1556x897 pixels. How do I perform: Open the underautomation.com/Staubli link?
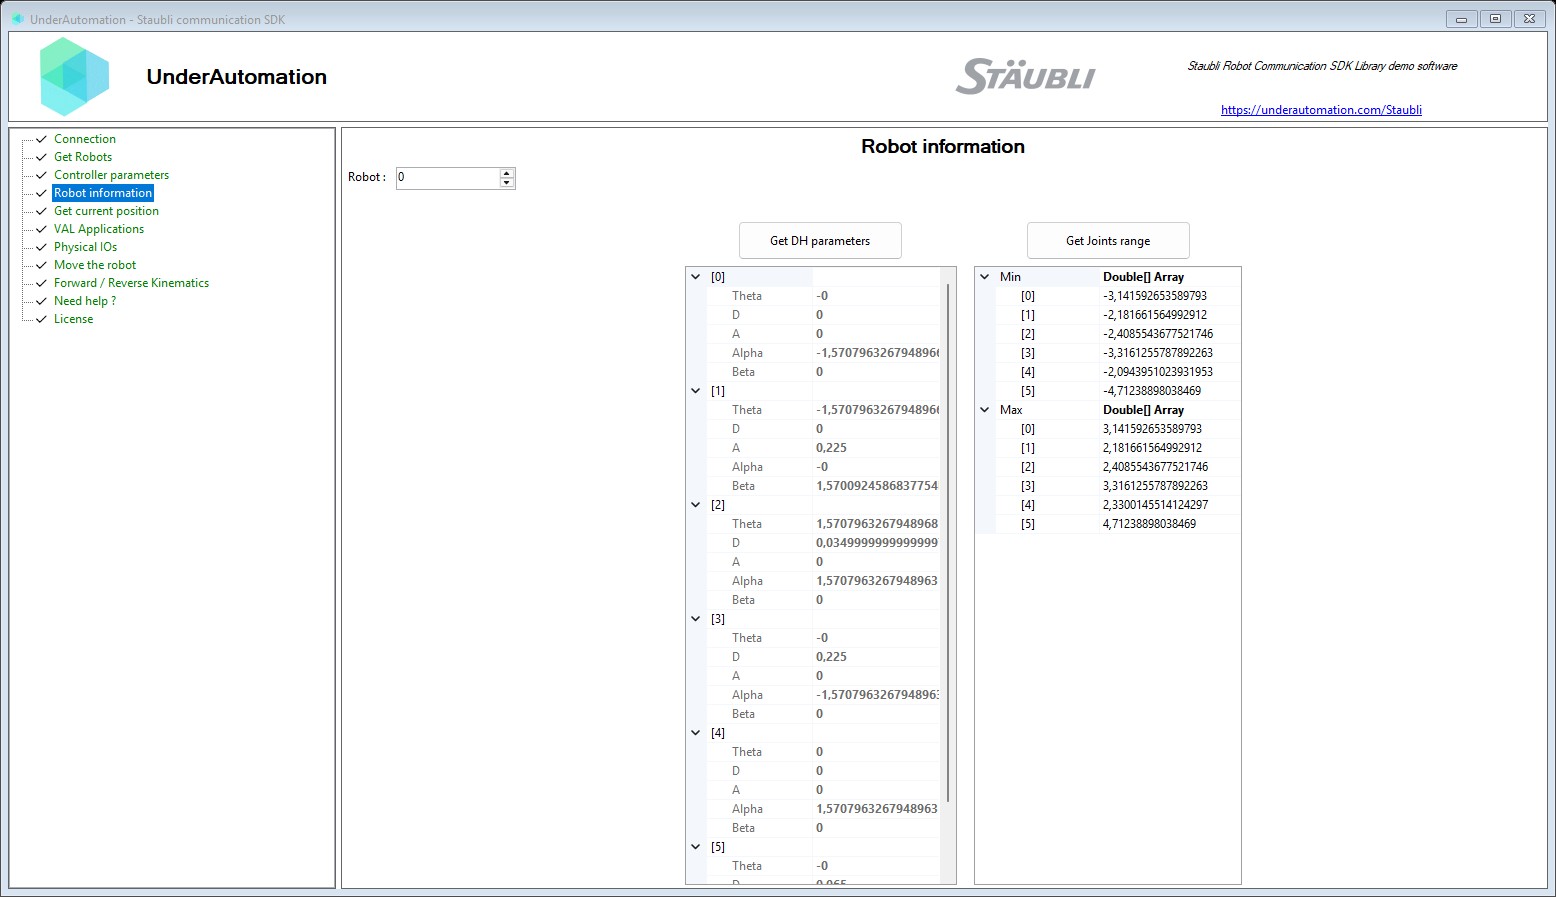click(x=1321, y=110)
